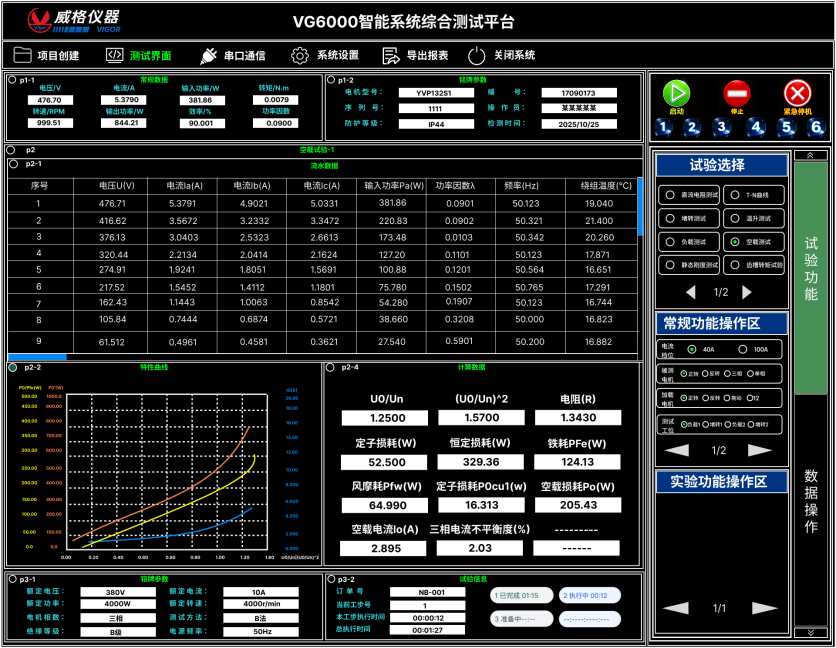The image size is (836, 648).
Task: Click the 串口通信 plug icon
Action: pyautogui.click(x=208, y=55)
